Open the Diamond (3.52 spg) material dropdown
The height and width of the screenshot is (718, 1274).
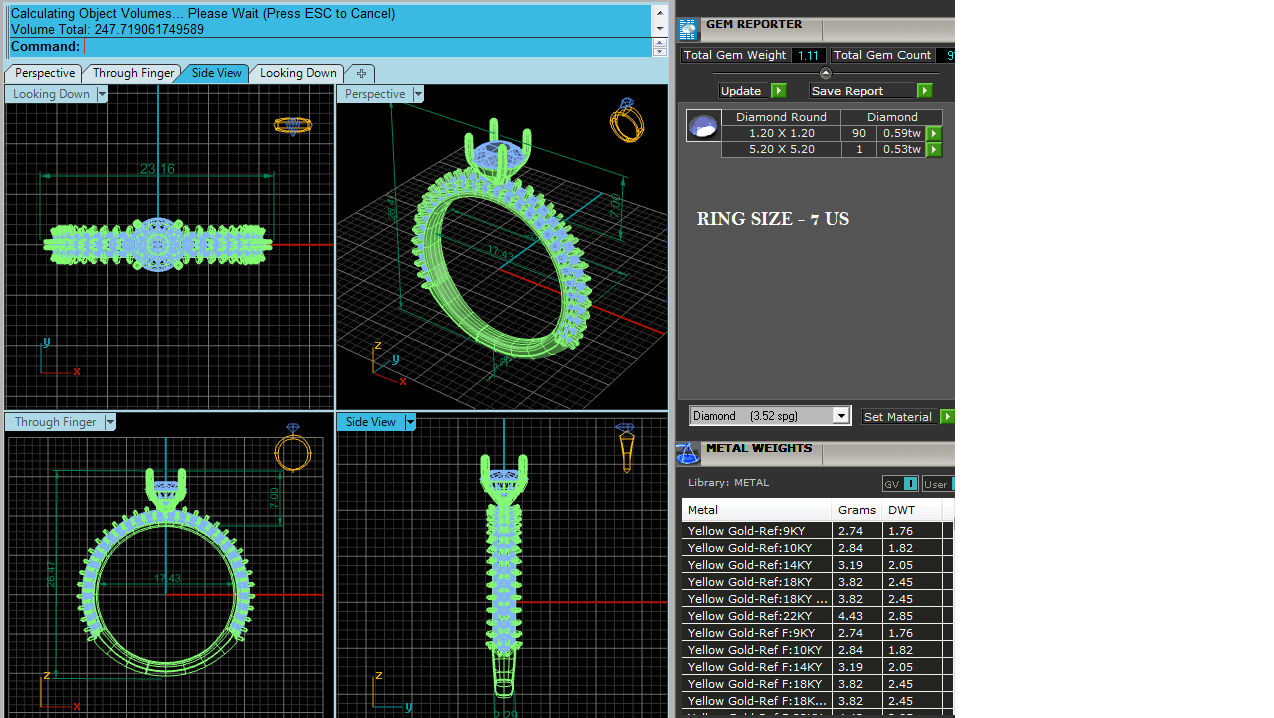841,416
